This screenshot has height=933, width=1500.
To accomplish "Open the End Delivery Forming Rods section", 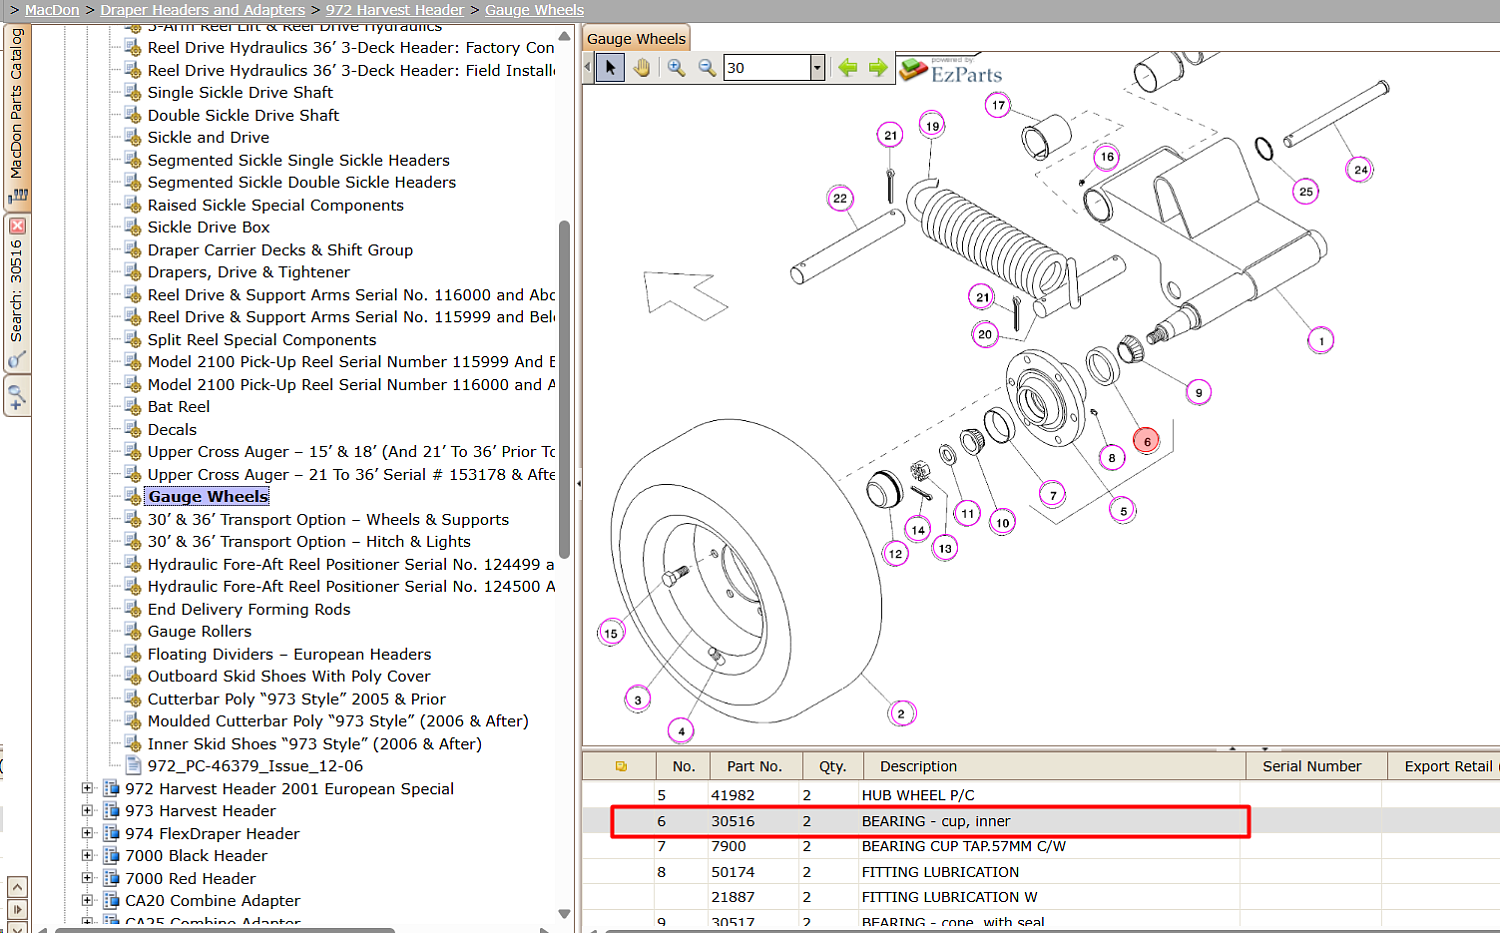I will coord(249,609).
